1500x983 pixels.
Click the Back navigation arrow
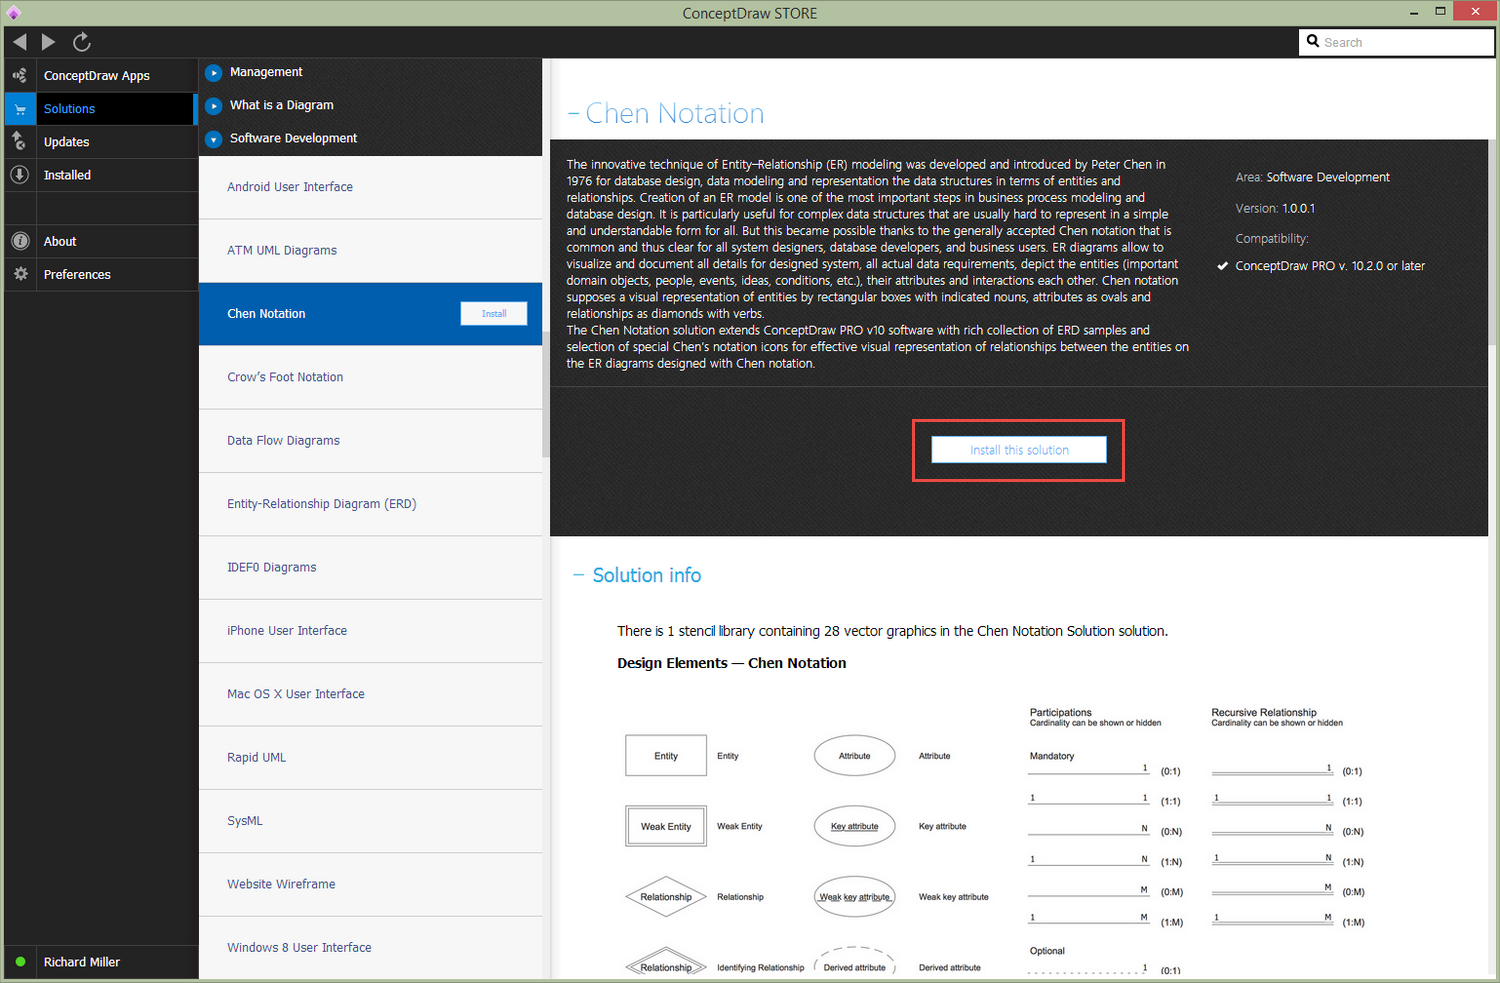(x=20, y=42)
